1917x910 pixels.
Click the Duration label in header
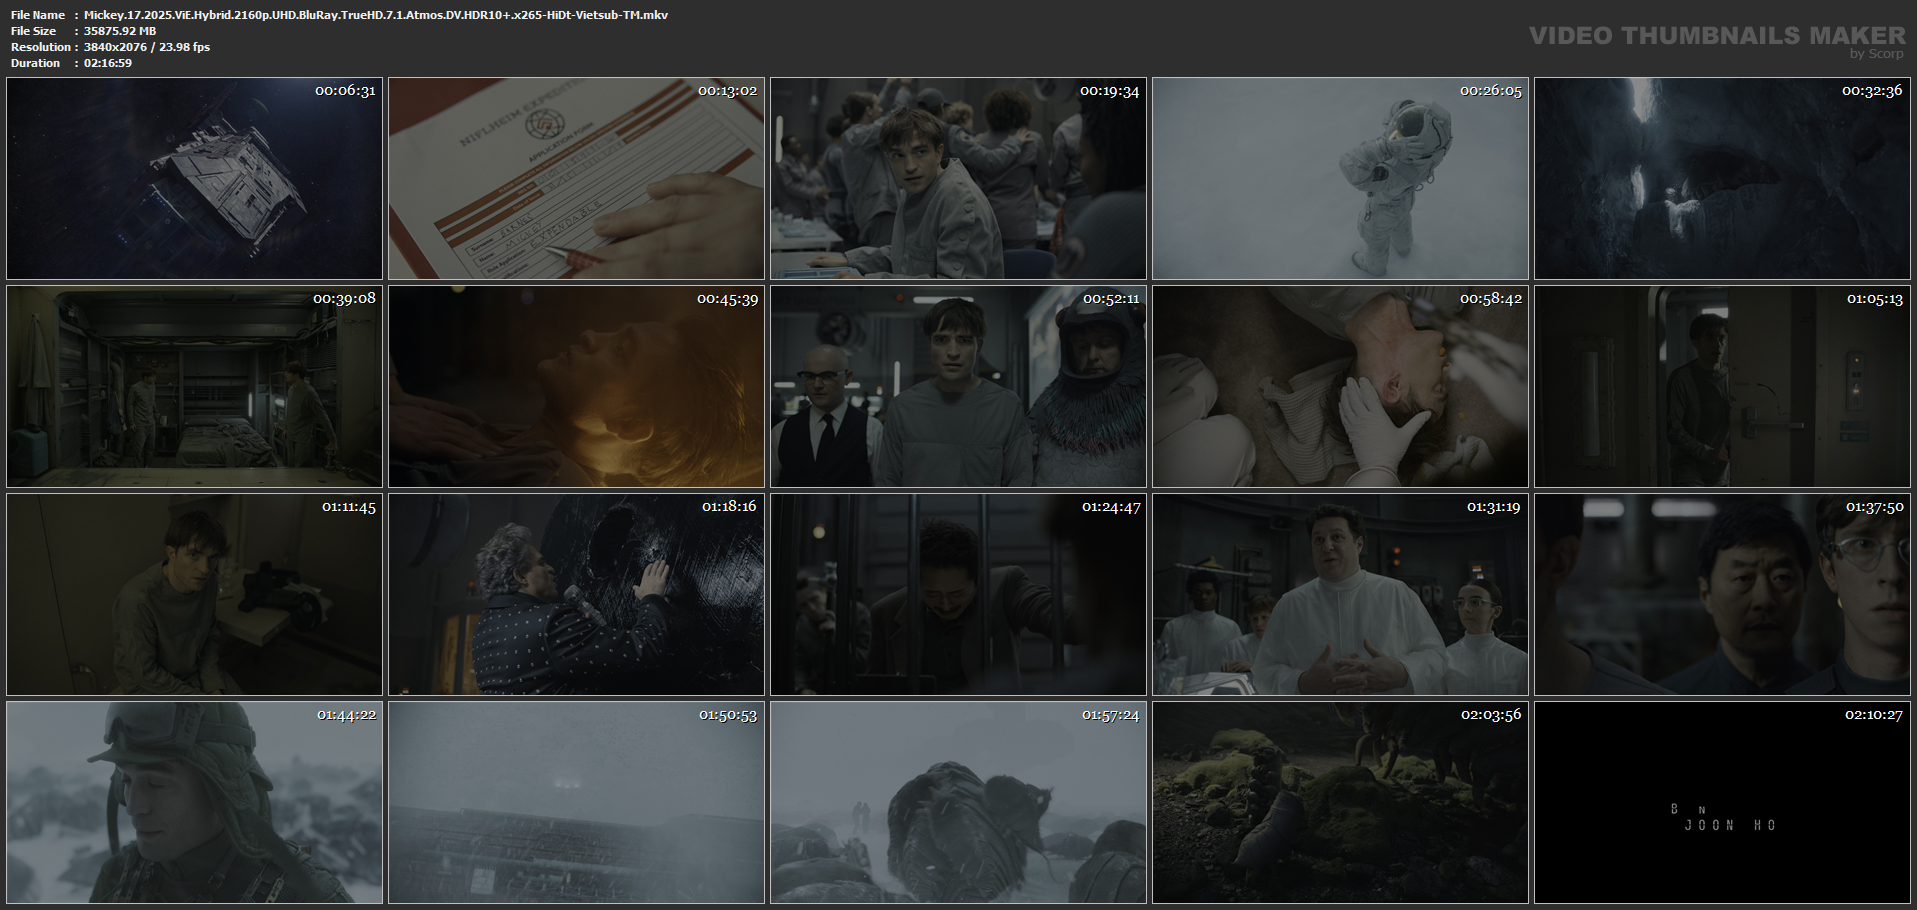pos(35,63)
